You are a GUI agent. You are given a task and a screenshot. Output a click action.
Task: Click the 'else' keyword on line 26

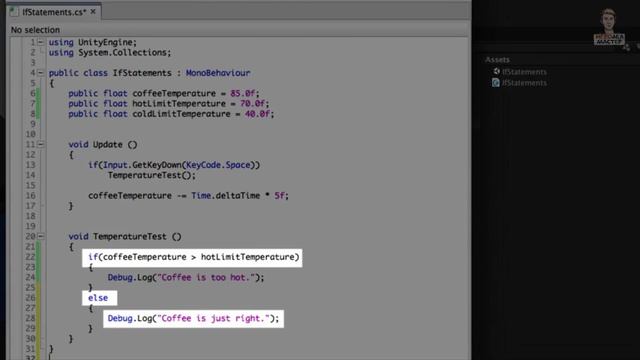[98, 298]
